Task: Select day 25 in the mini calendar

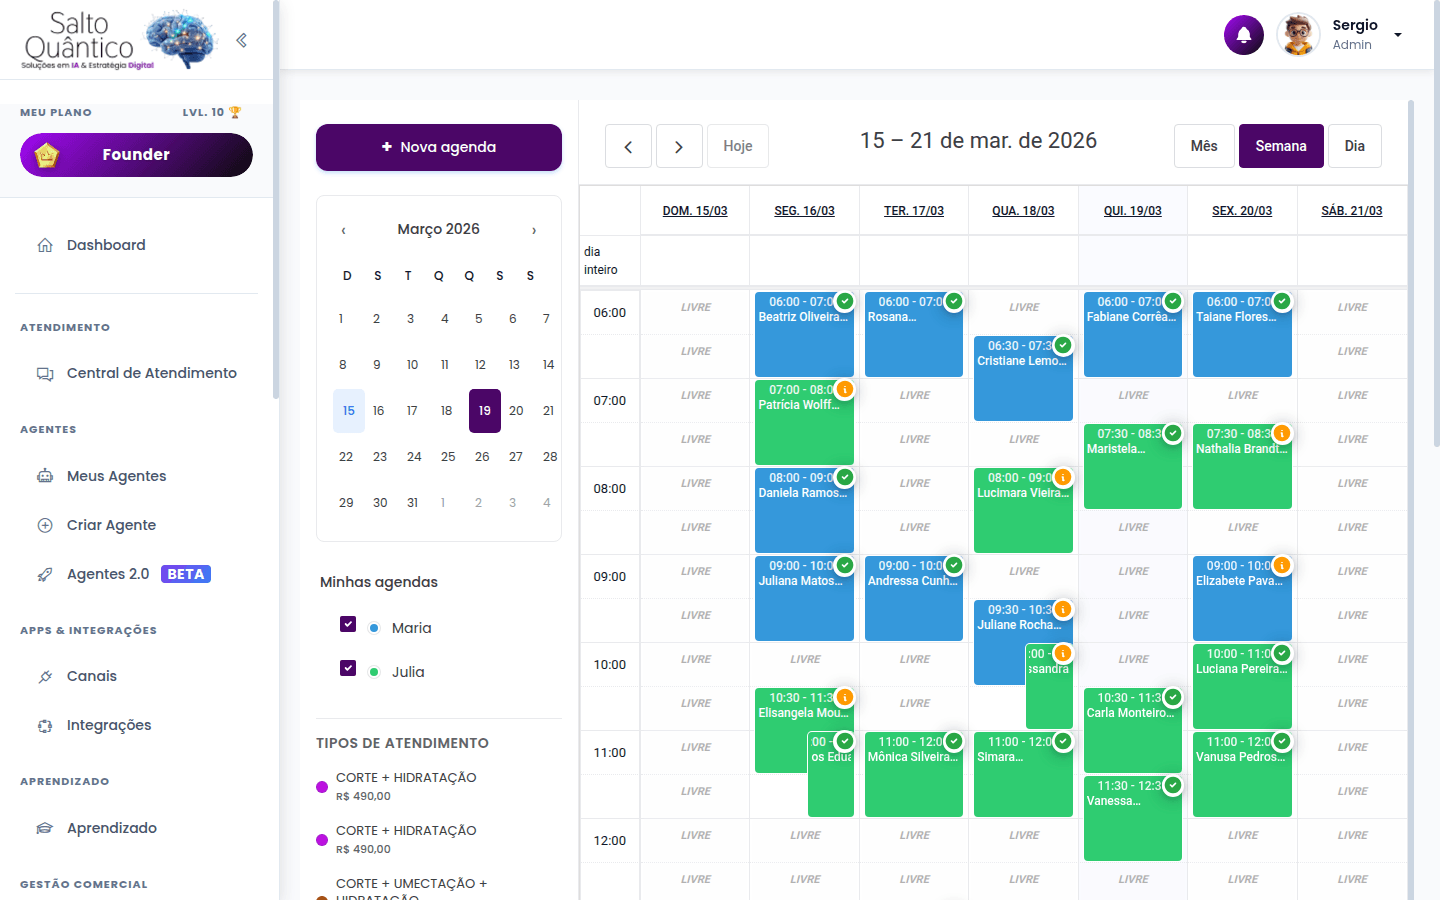Action: pos(448,457)
